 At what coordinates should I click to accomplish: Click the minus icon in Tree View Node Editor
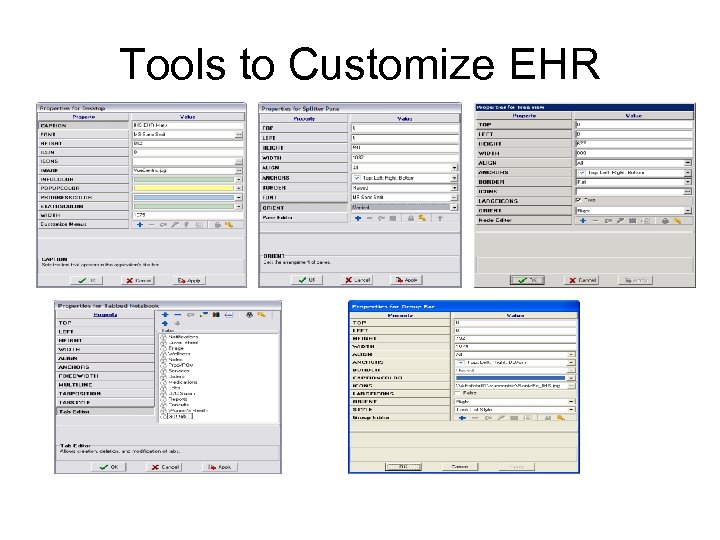596,221
